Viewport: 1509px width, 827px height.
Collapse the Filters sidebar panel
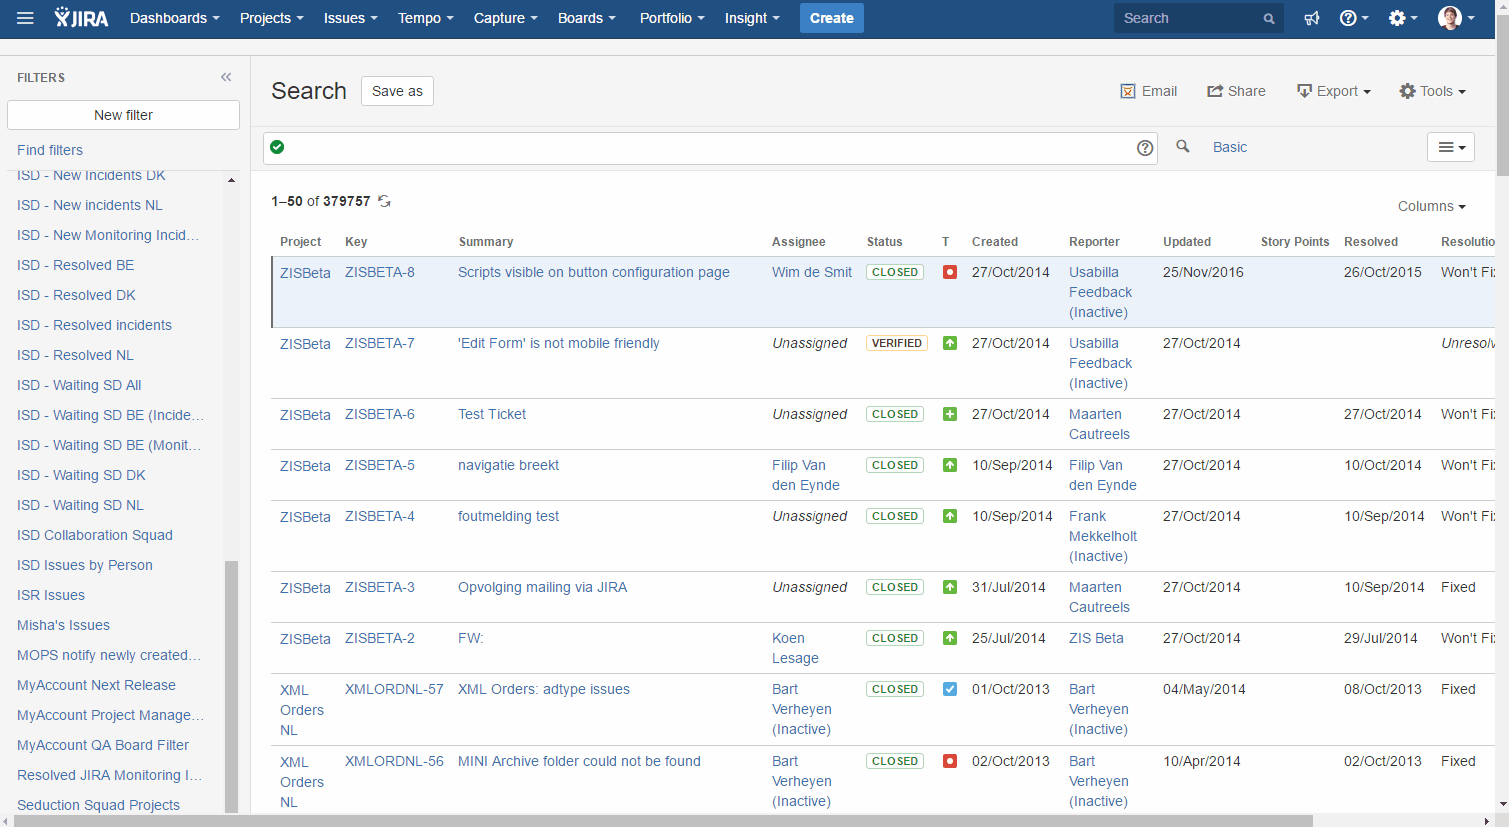pyautogui.click(x=226, y=77)
